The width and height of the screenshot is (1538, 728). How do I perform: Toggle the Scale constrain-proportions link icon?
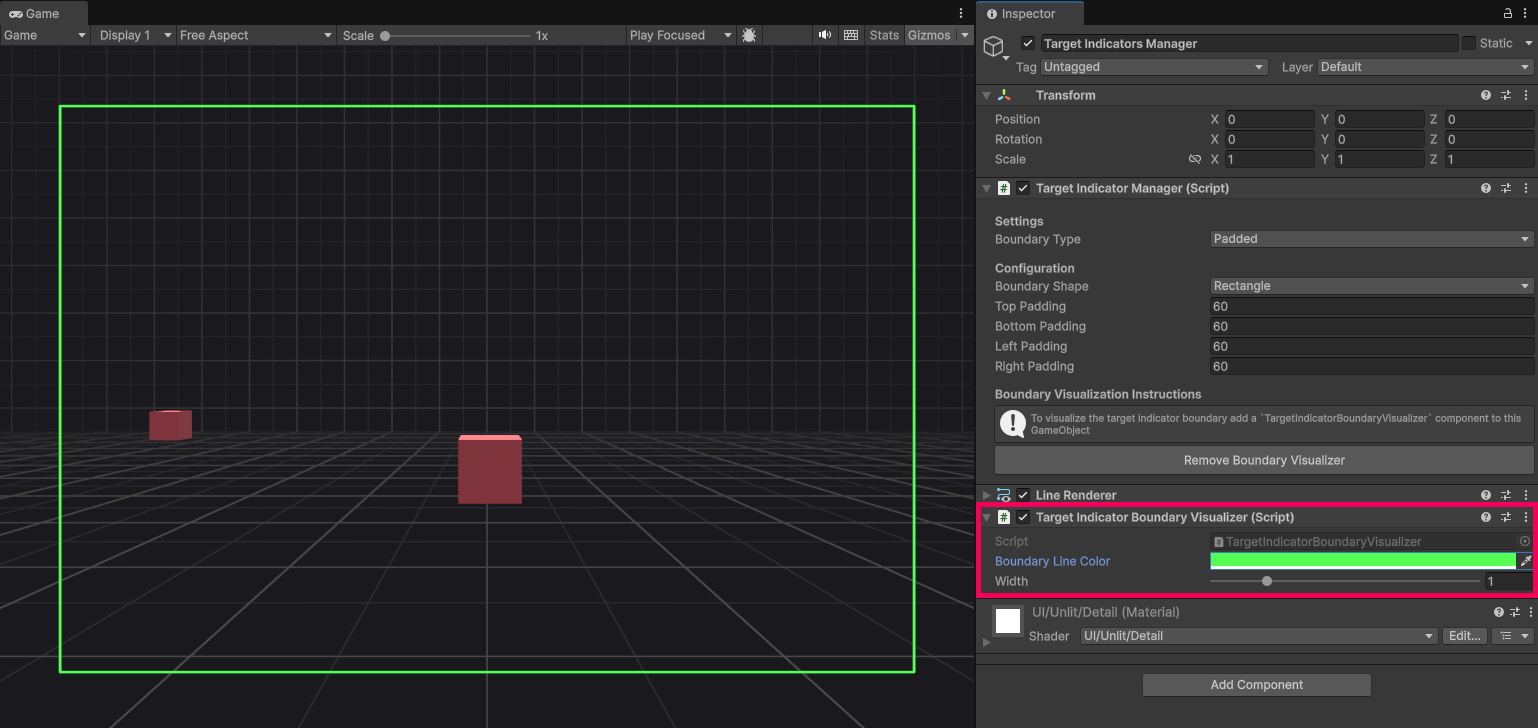point(1194,159)
